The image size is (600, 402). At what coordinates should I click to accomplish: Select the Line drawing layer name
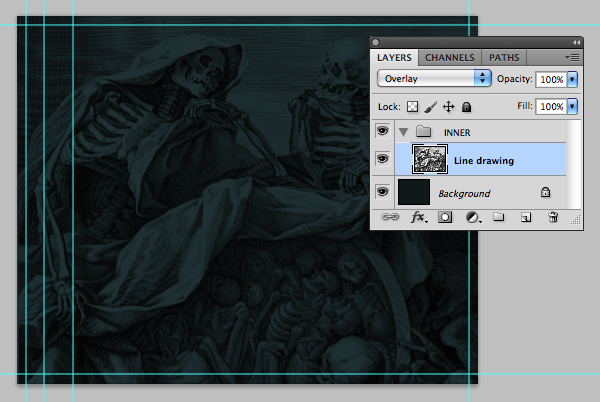484,161
